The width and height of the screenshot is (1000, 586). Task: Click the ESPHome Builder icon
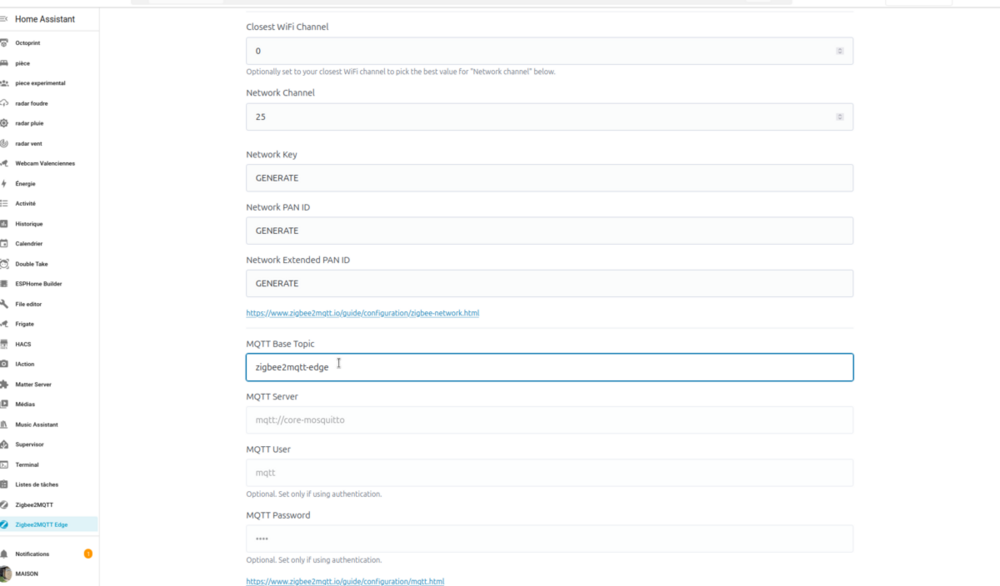4,284
